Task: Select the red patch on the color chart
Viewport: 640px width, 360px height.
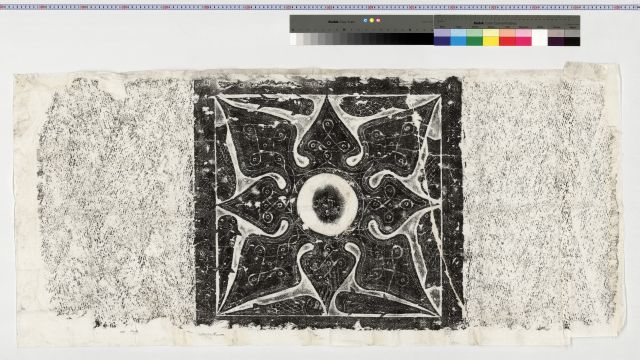Action: coord(507,41)
